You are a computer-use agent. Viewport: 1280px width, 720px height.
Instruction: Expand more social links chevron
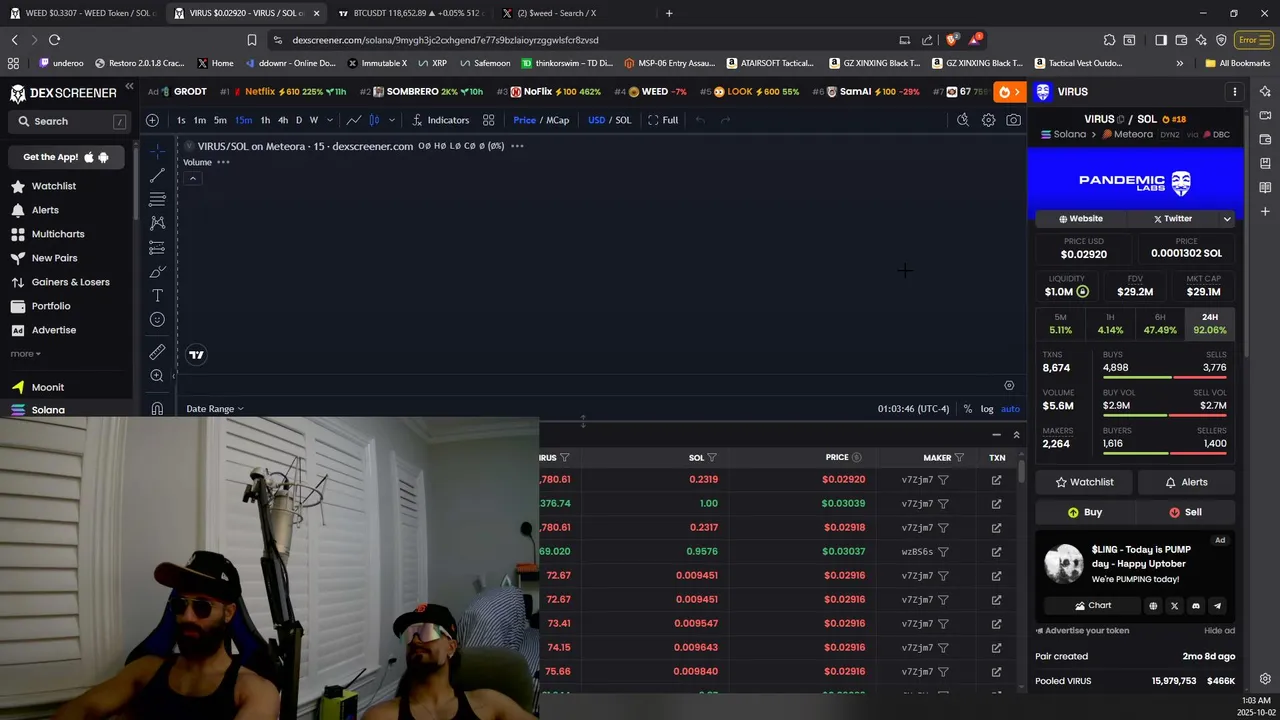click(1227, 219)
